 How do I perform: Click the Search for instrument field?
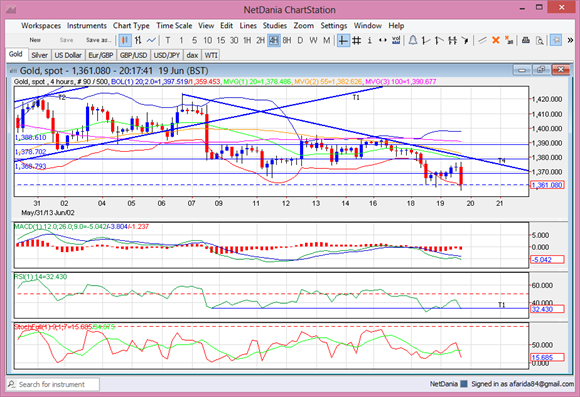tap(53, 384)
